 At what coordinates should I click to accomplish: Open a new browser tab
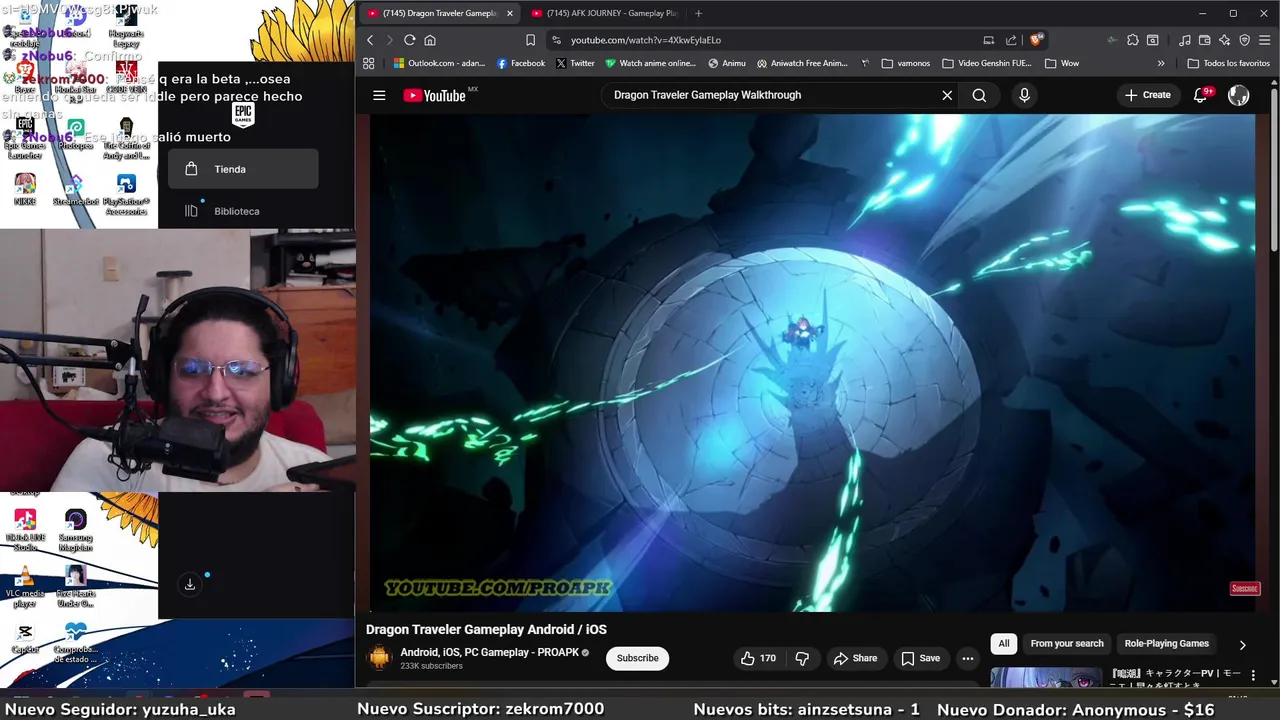[698, 13]
